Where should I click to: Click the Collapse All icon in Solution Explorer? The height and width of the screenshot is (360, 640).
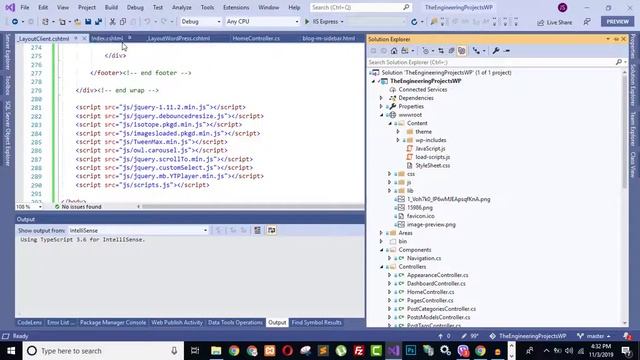(x=451, y=51)
